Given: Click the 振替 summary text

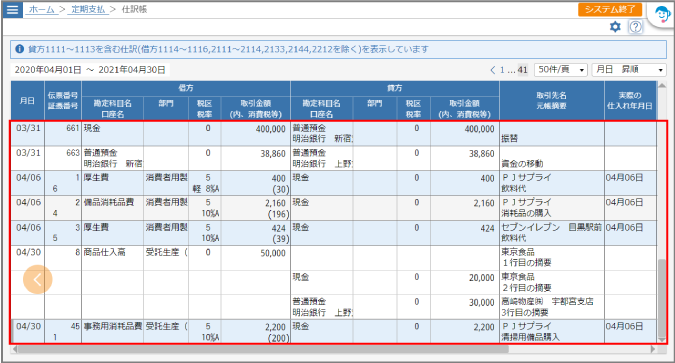Looking at the screenshot, I should [x=509, y=139].
